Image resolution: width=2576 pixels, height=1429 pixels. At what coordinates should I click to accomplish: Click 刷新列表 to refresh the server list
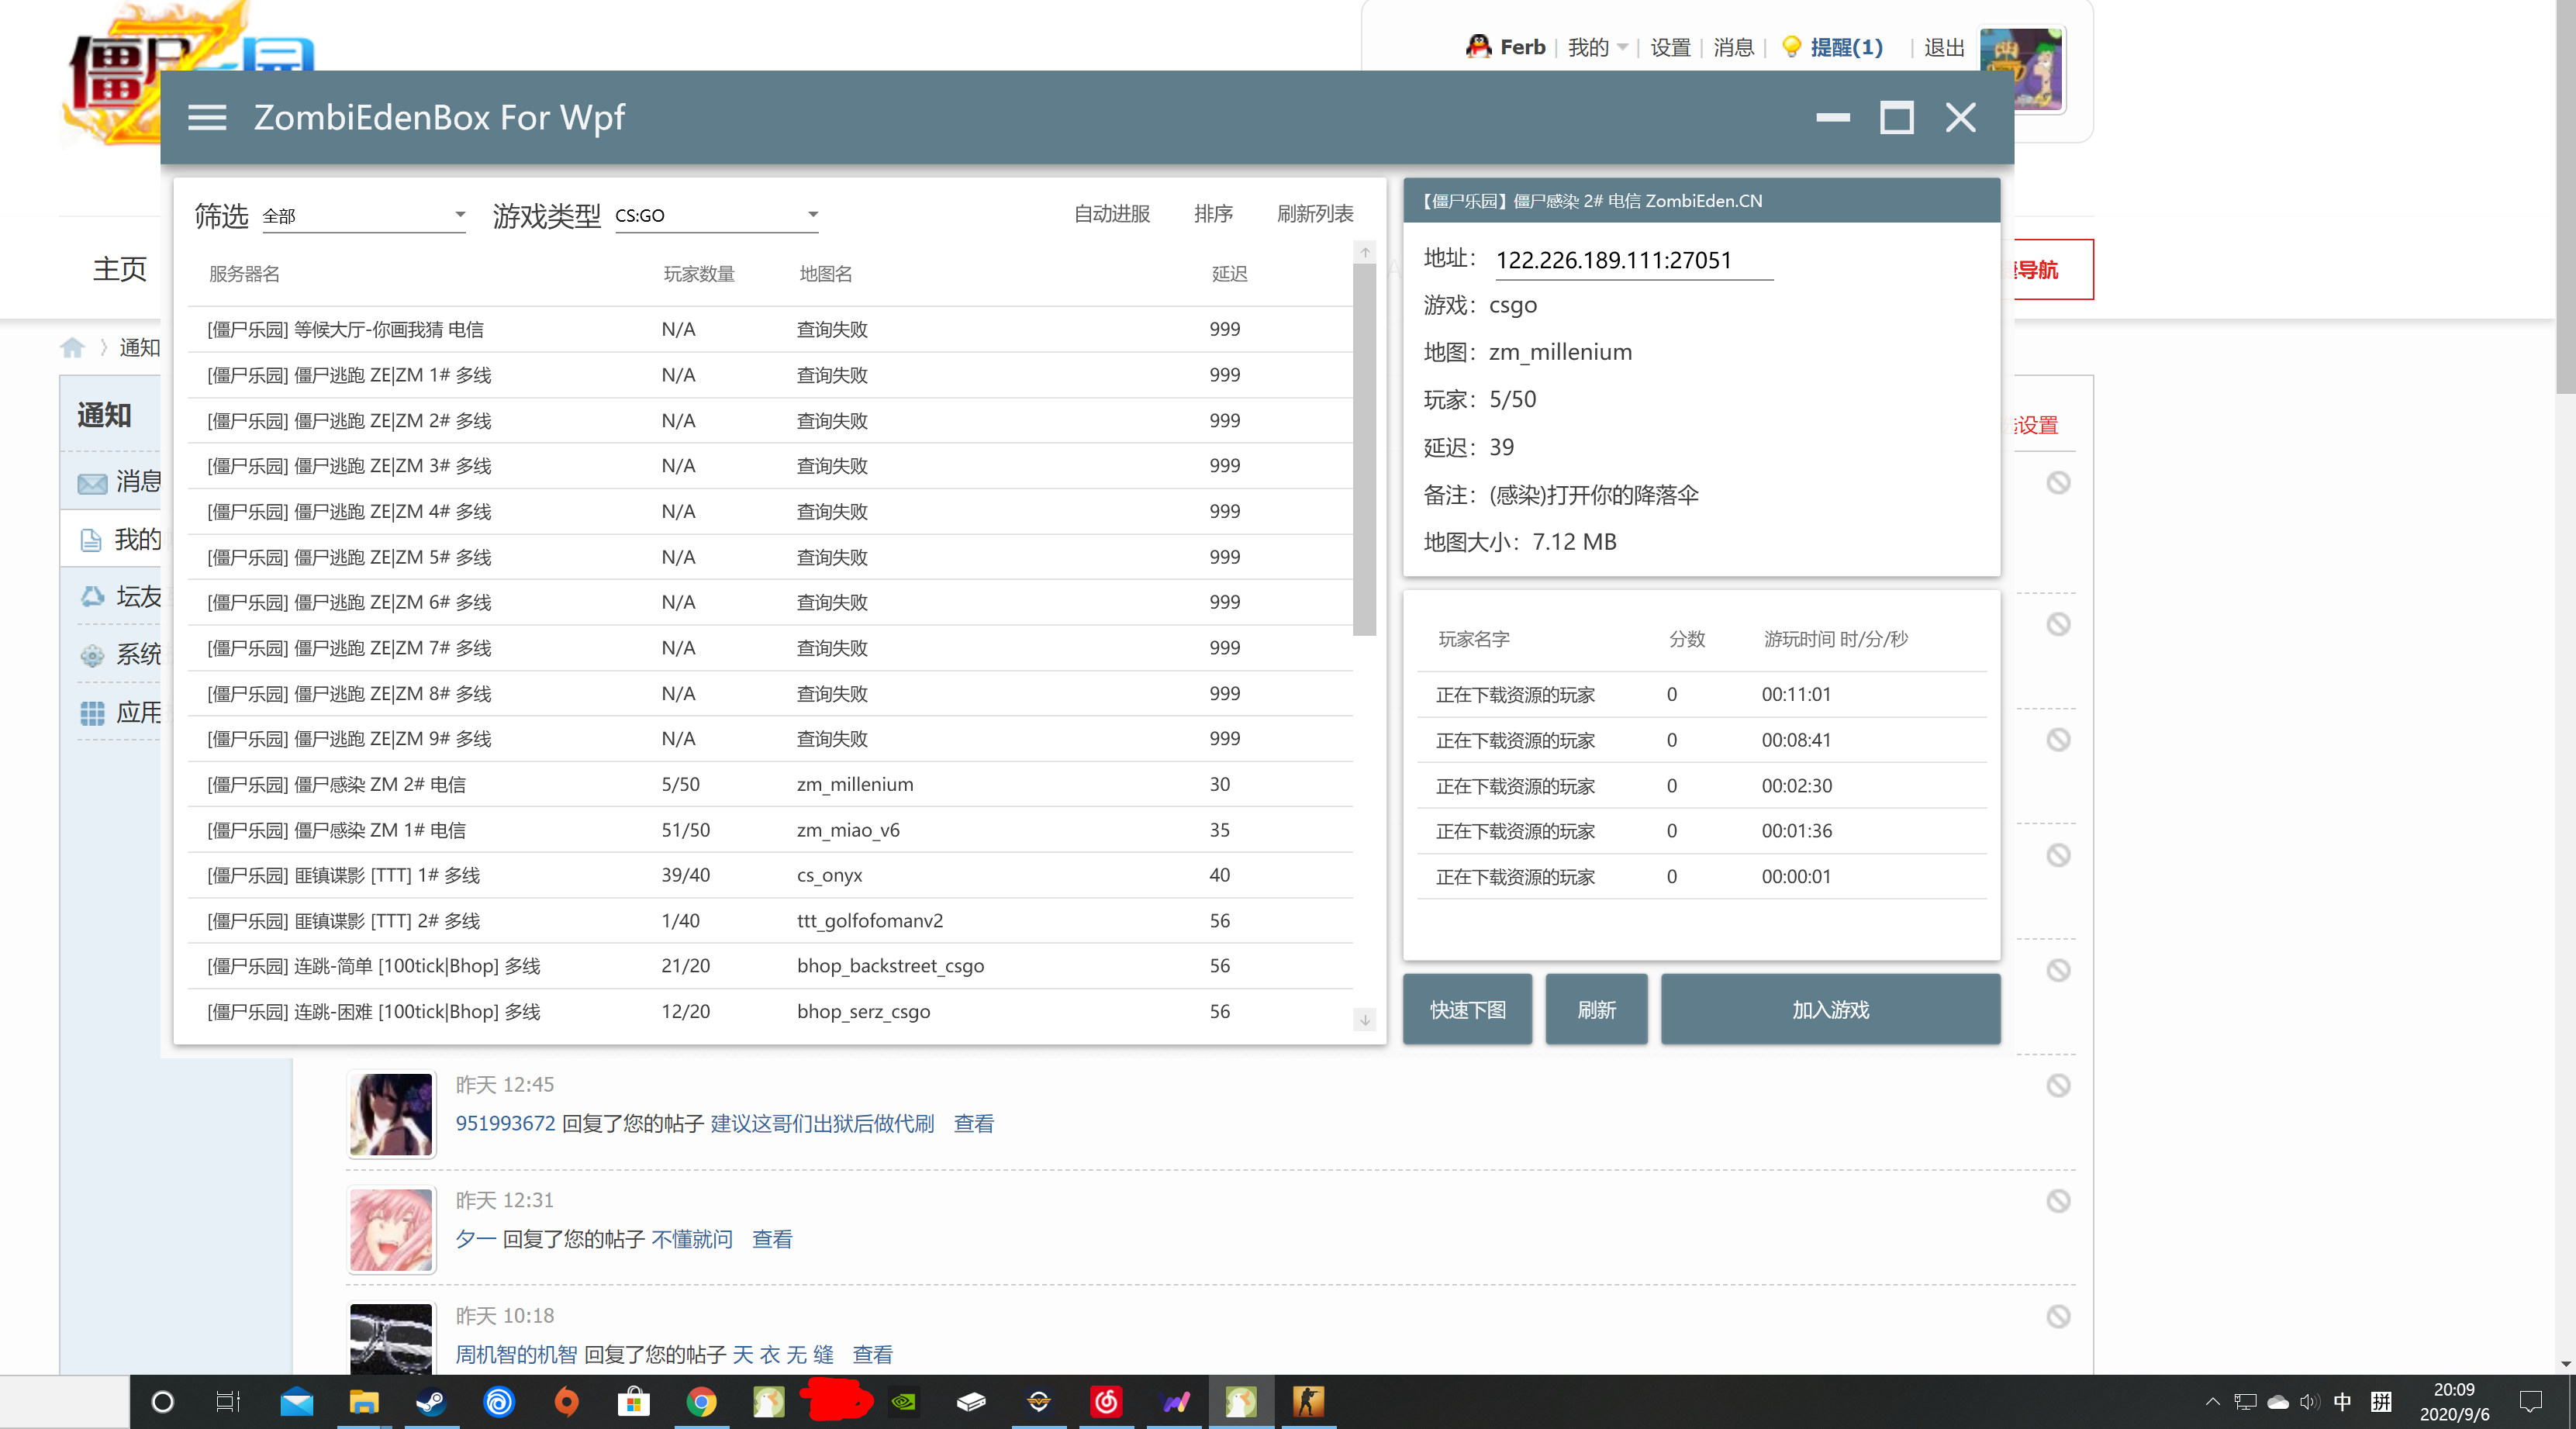1315,214
